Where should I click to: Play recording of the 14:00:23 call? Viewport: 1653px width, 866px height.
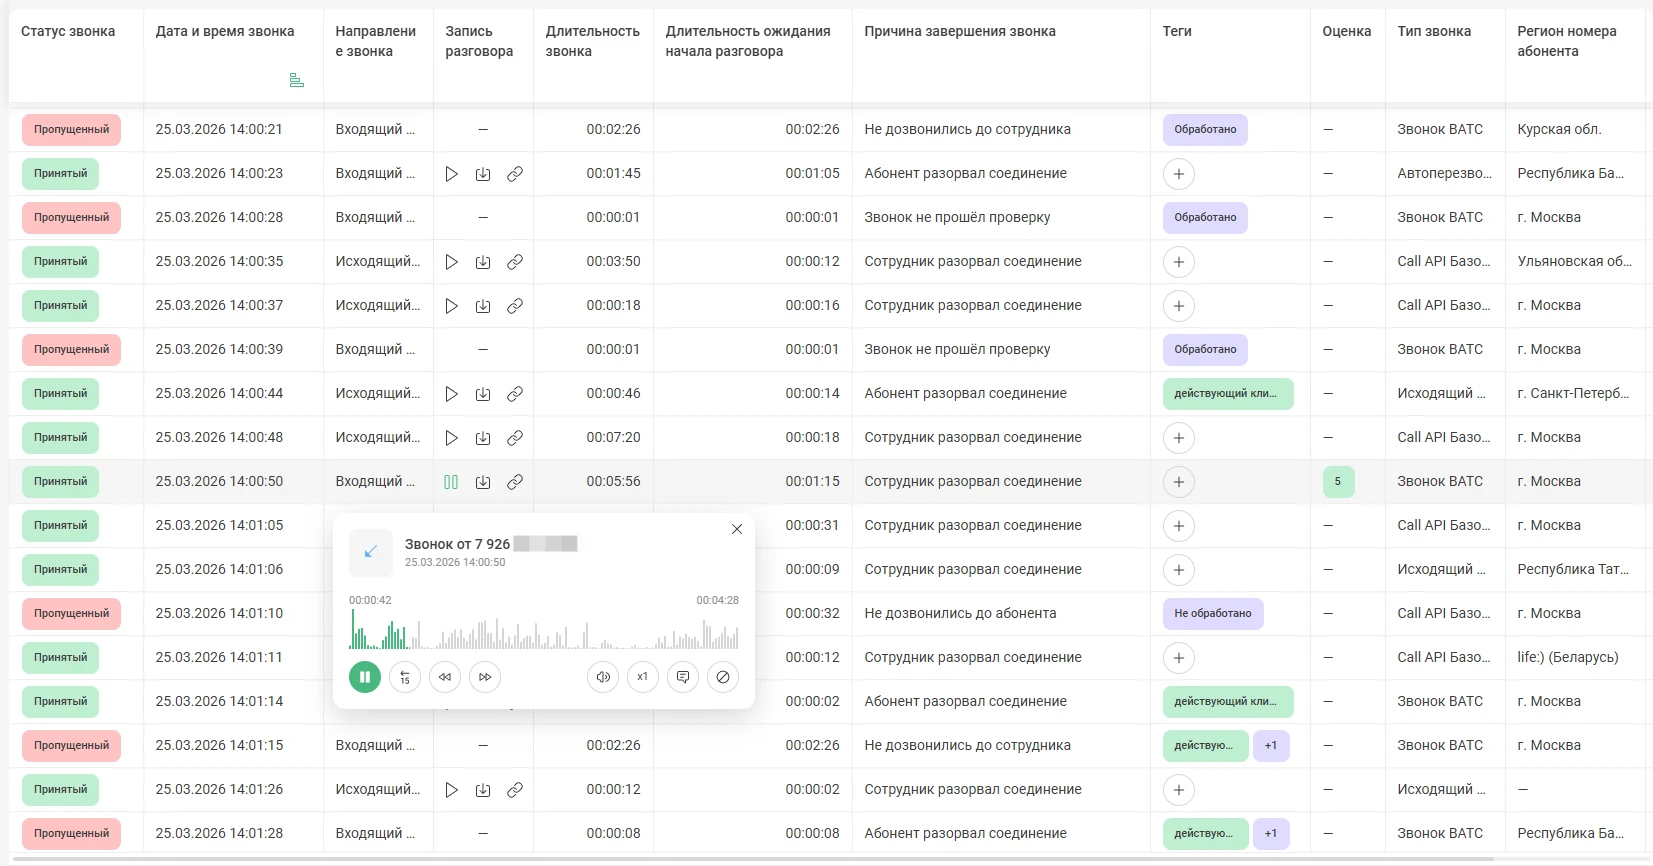[x=452, y=174]
